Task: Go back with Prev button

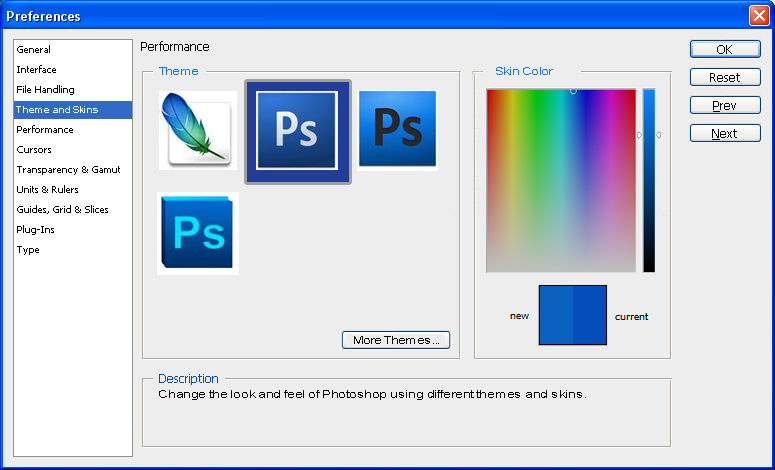Action: coord(725,105)
